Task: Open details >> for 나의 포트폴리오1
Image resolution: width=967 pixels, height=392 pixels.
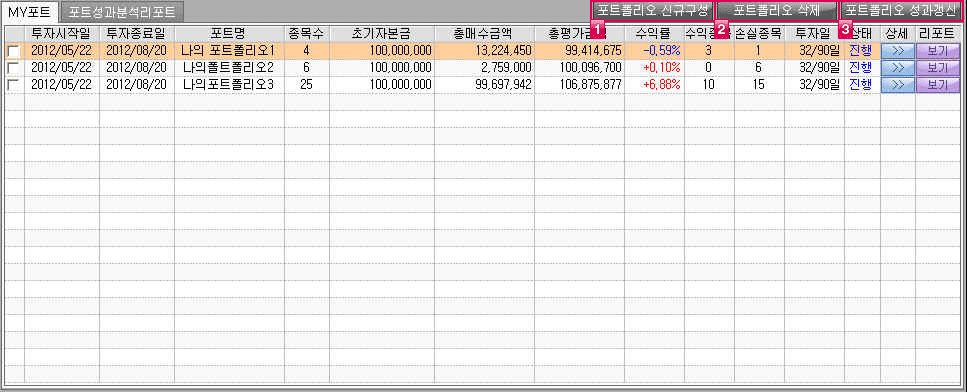Action: (x=897, y=51)
